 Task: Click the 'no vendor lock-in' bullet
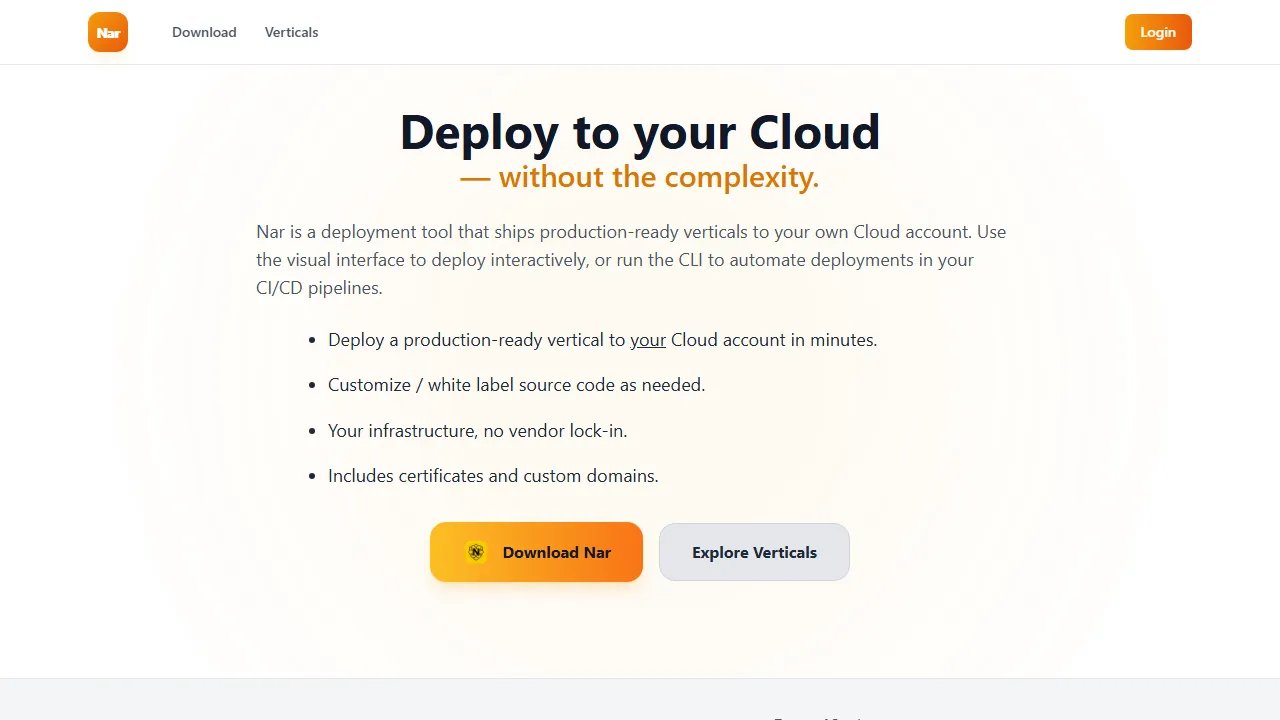coord(477,430)
